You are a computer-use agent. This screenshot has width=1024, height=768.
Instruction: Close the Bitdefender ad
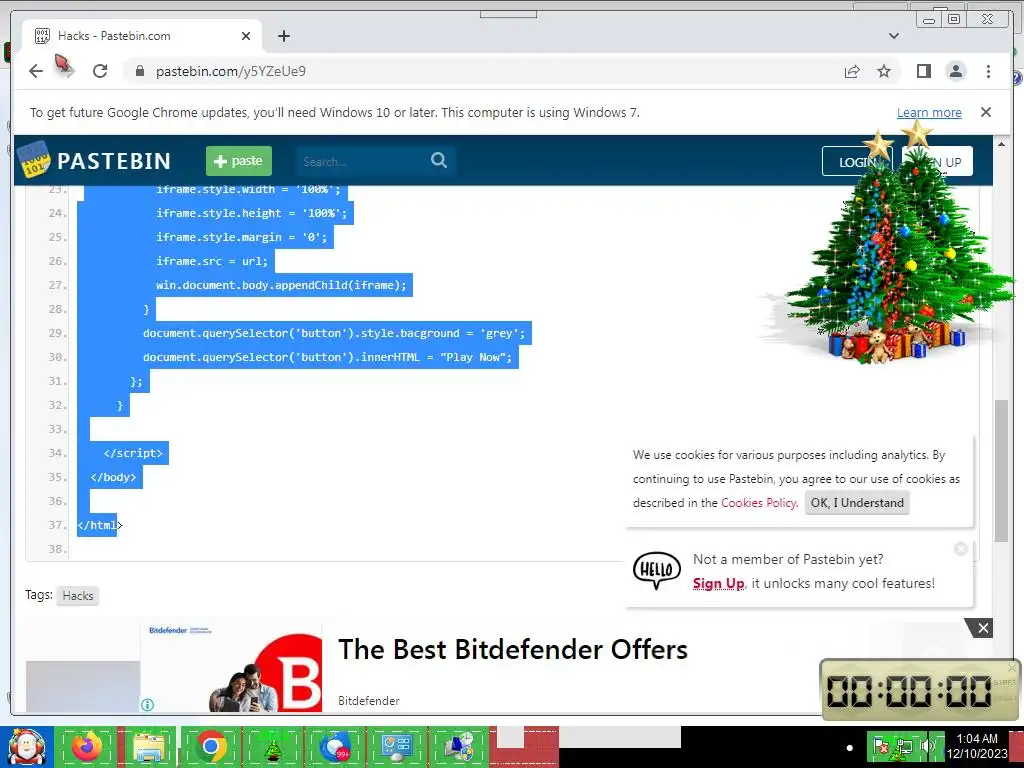982,628
